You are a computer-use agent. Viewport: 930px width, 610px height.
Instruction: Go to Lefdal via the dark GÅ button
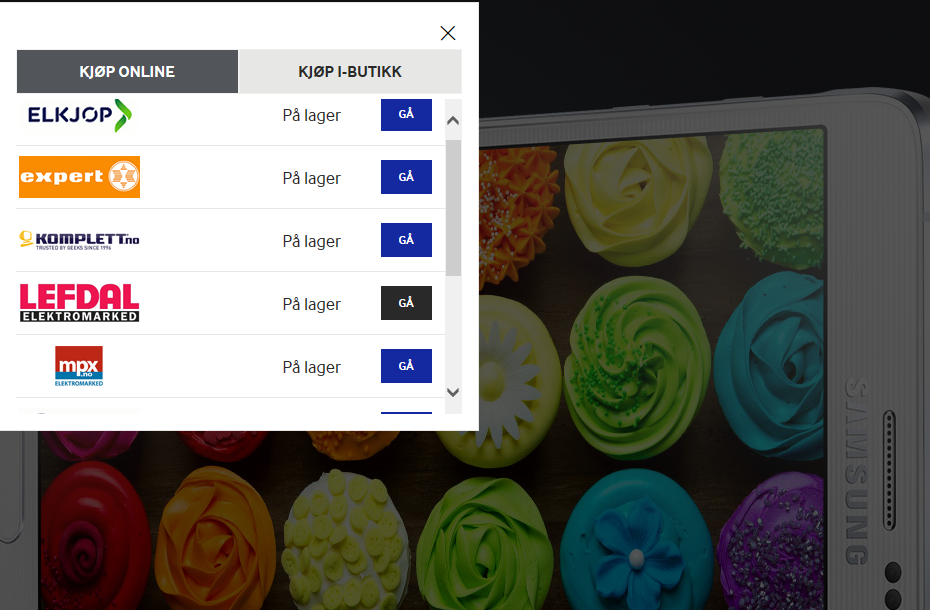406,303
